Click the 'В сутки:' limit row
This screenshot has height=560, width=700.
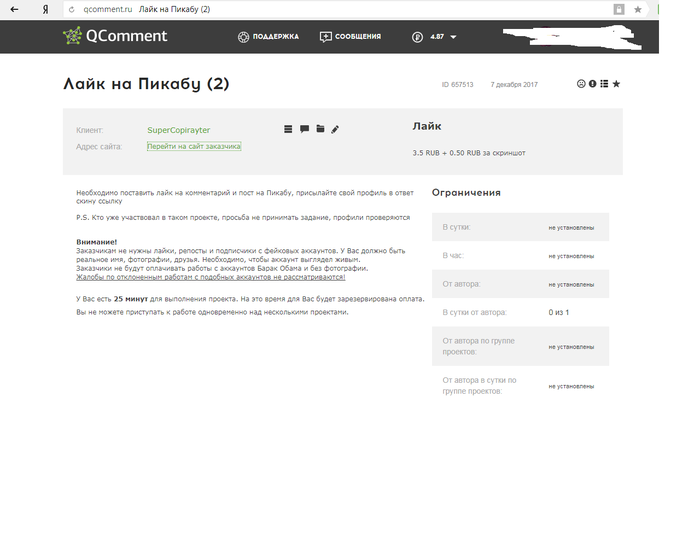point(520,227)
